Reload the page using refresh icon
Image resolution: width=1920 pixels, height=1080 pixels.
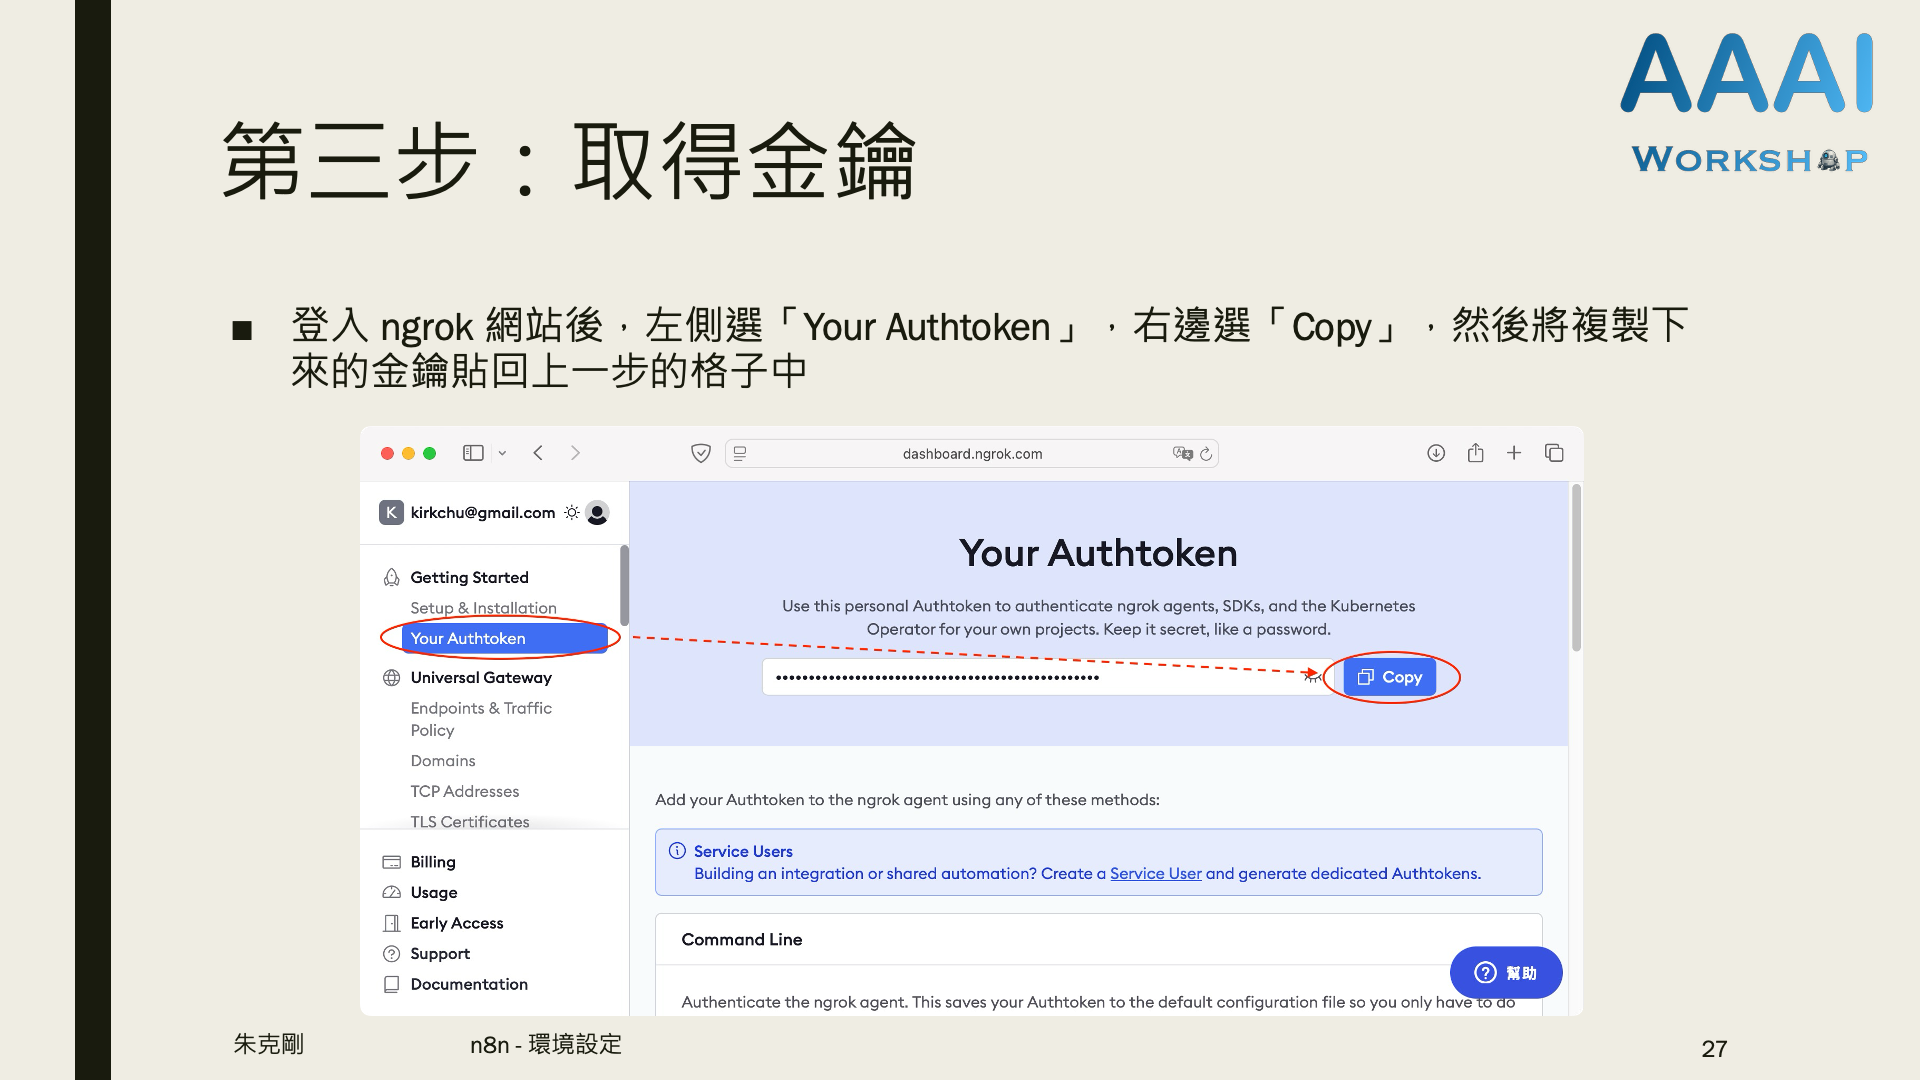click(1206, 453)
